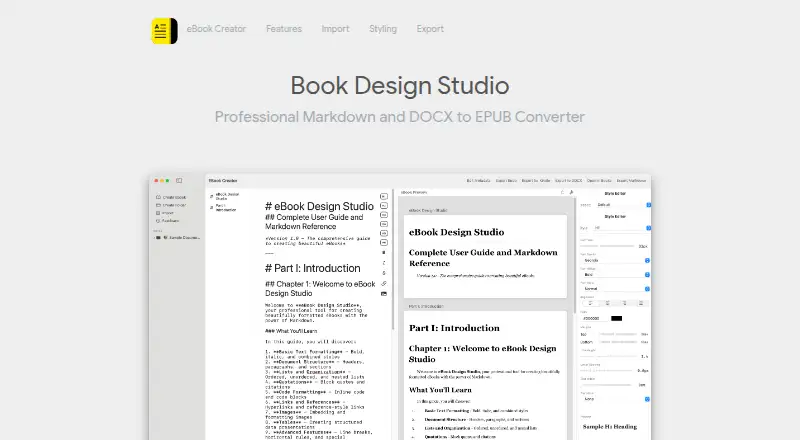This screenshot has height=440, width=800.
Task: Toggle italic formatting icon in editor toolbar
Action: [x=384, y=263]
